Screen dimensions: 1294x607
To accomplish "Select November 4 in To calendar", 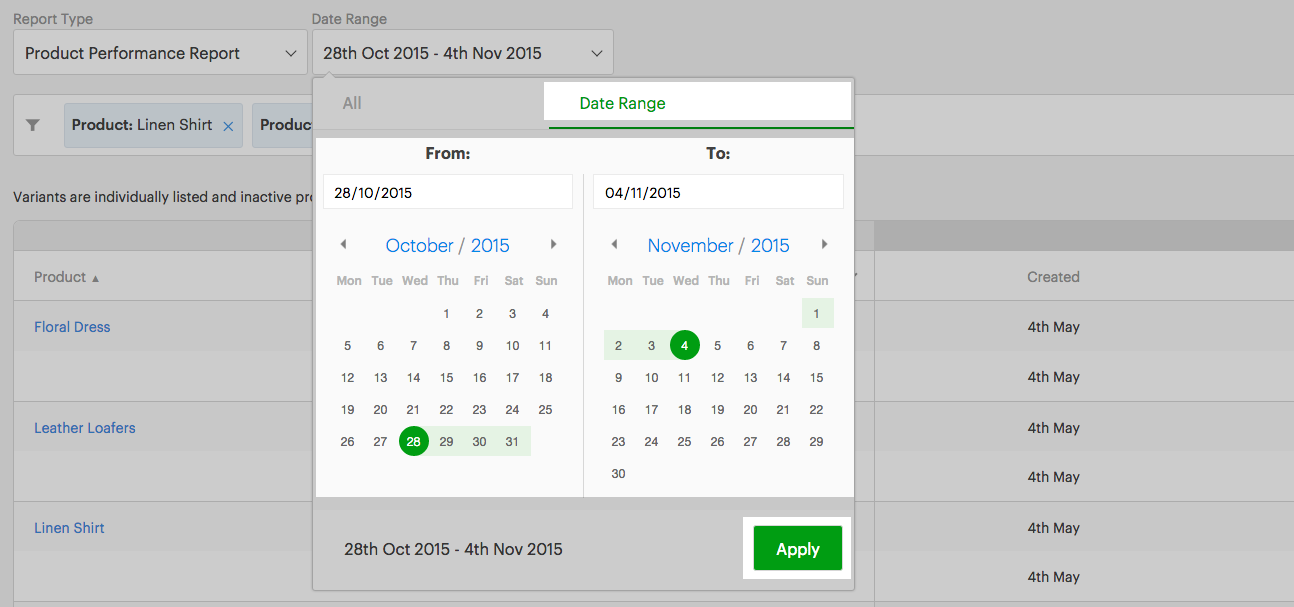I will point(685,346).
